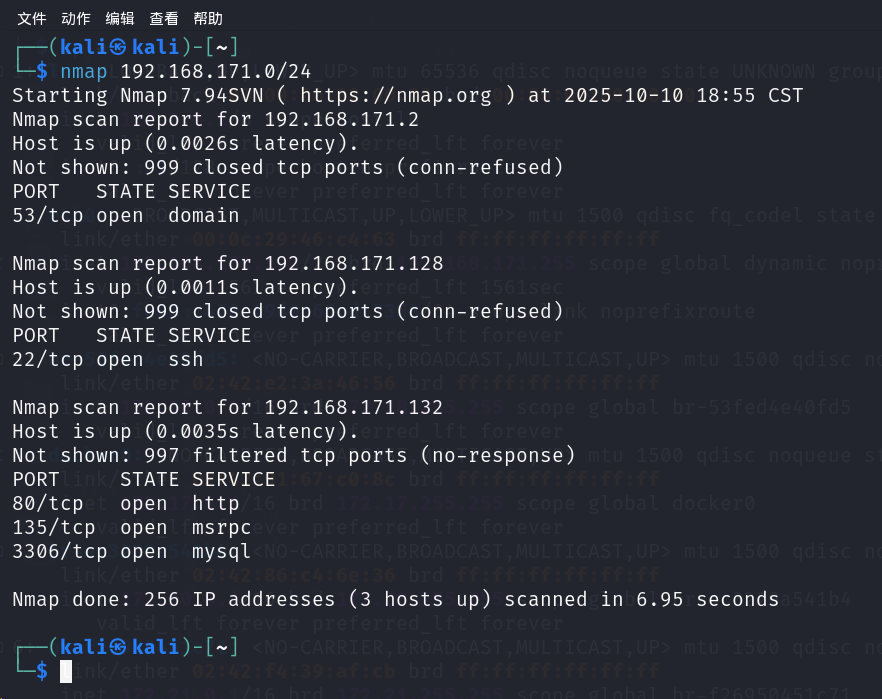
Task: Open the 编辑 (Edit) menu
Action: 119,19
